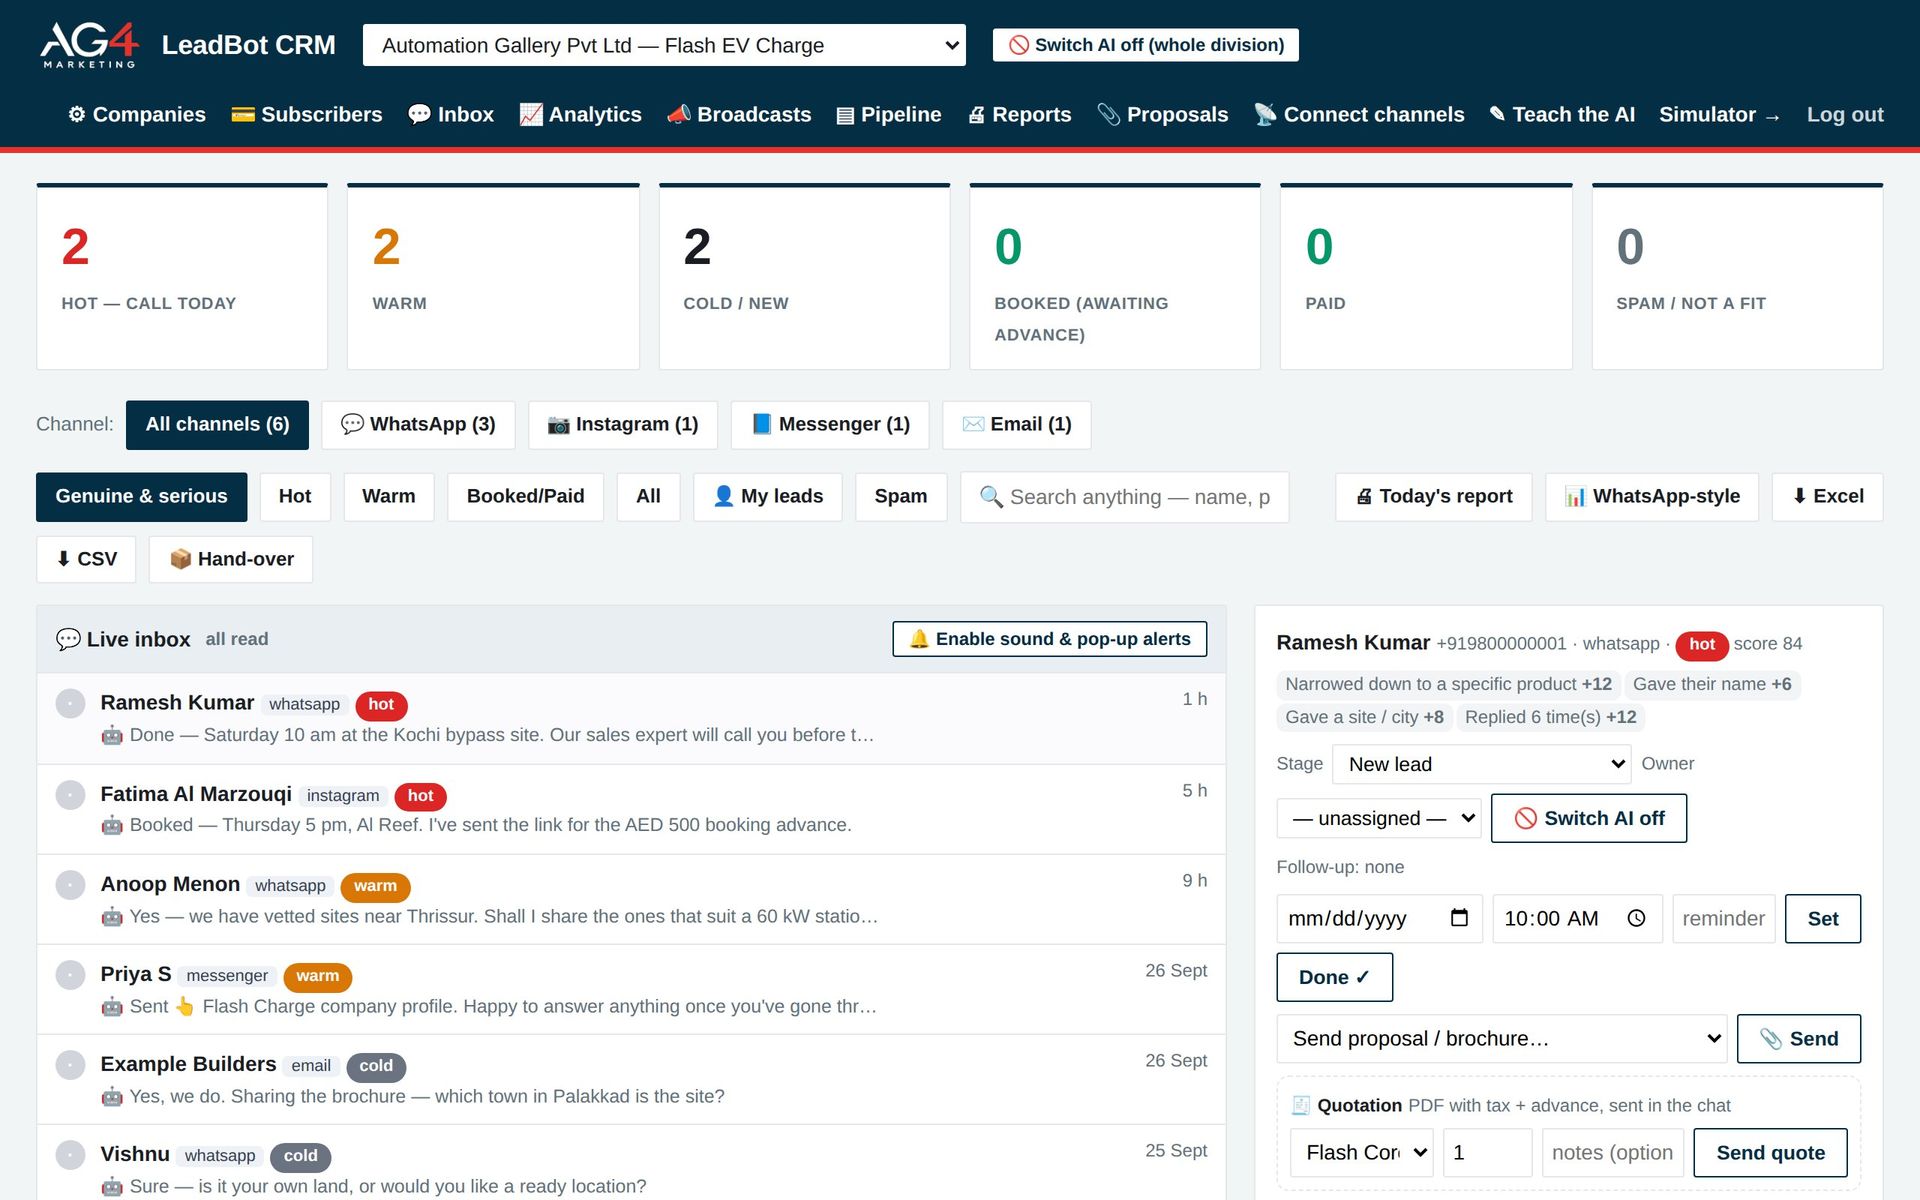Open the Broadcasts page
This screenshot has height=1200, width=1920.
(x=739, y=115)
